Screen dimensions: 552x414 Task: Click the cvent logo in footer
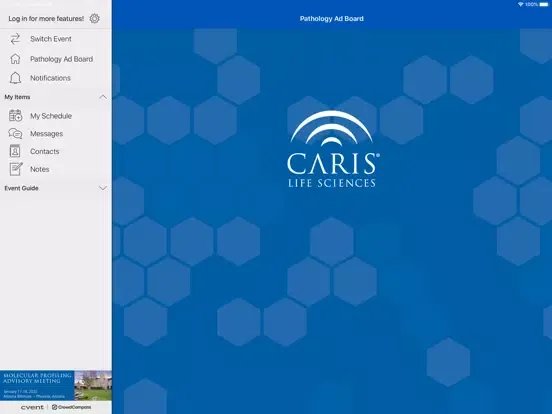(x=32, y=407)
